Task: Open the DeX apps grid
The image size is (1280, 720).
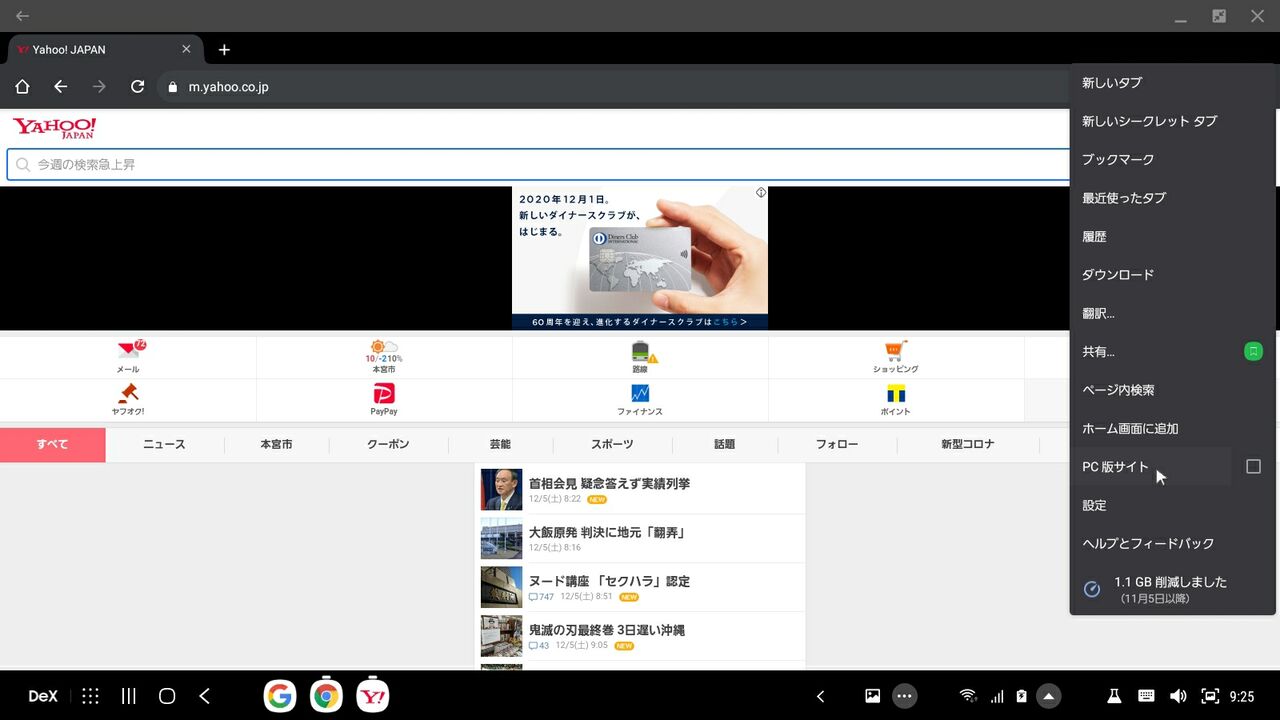Action: coord(90,696)
